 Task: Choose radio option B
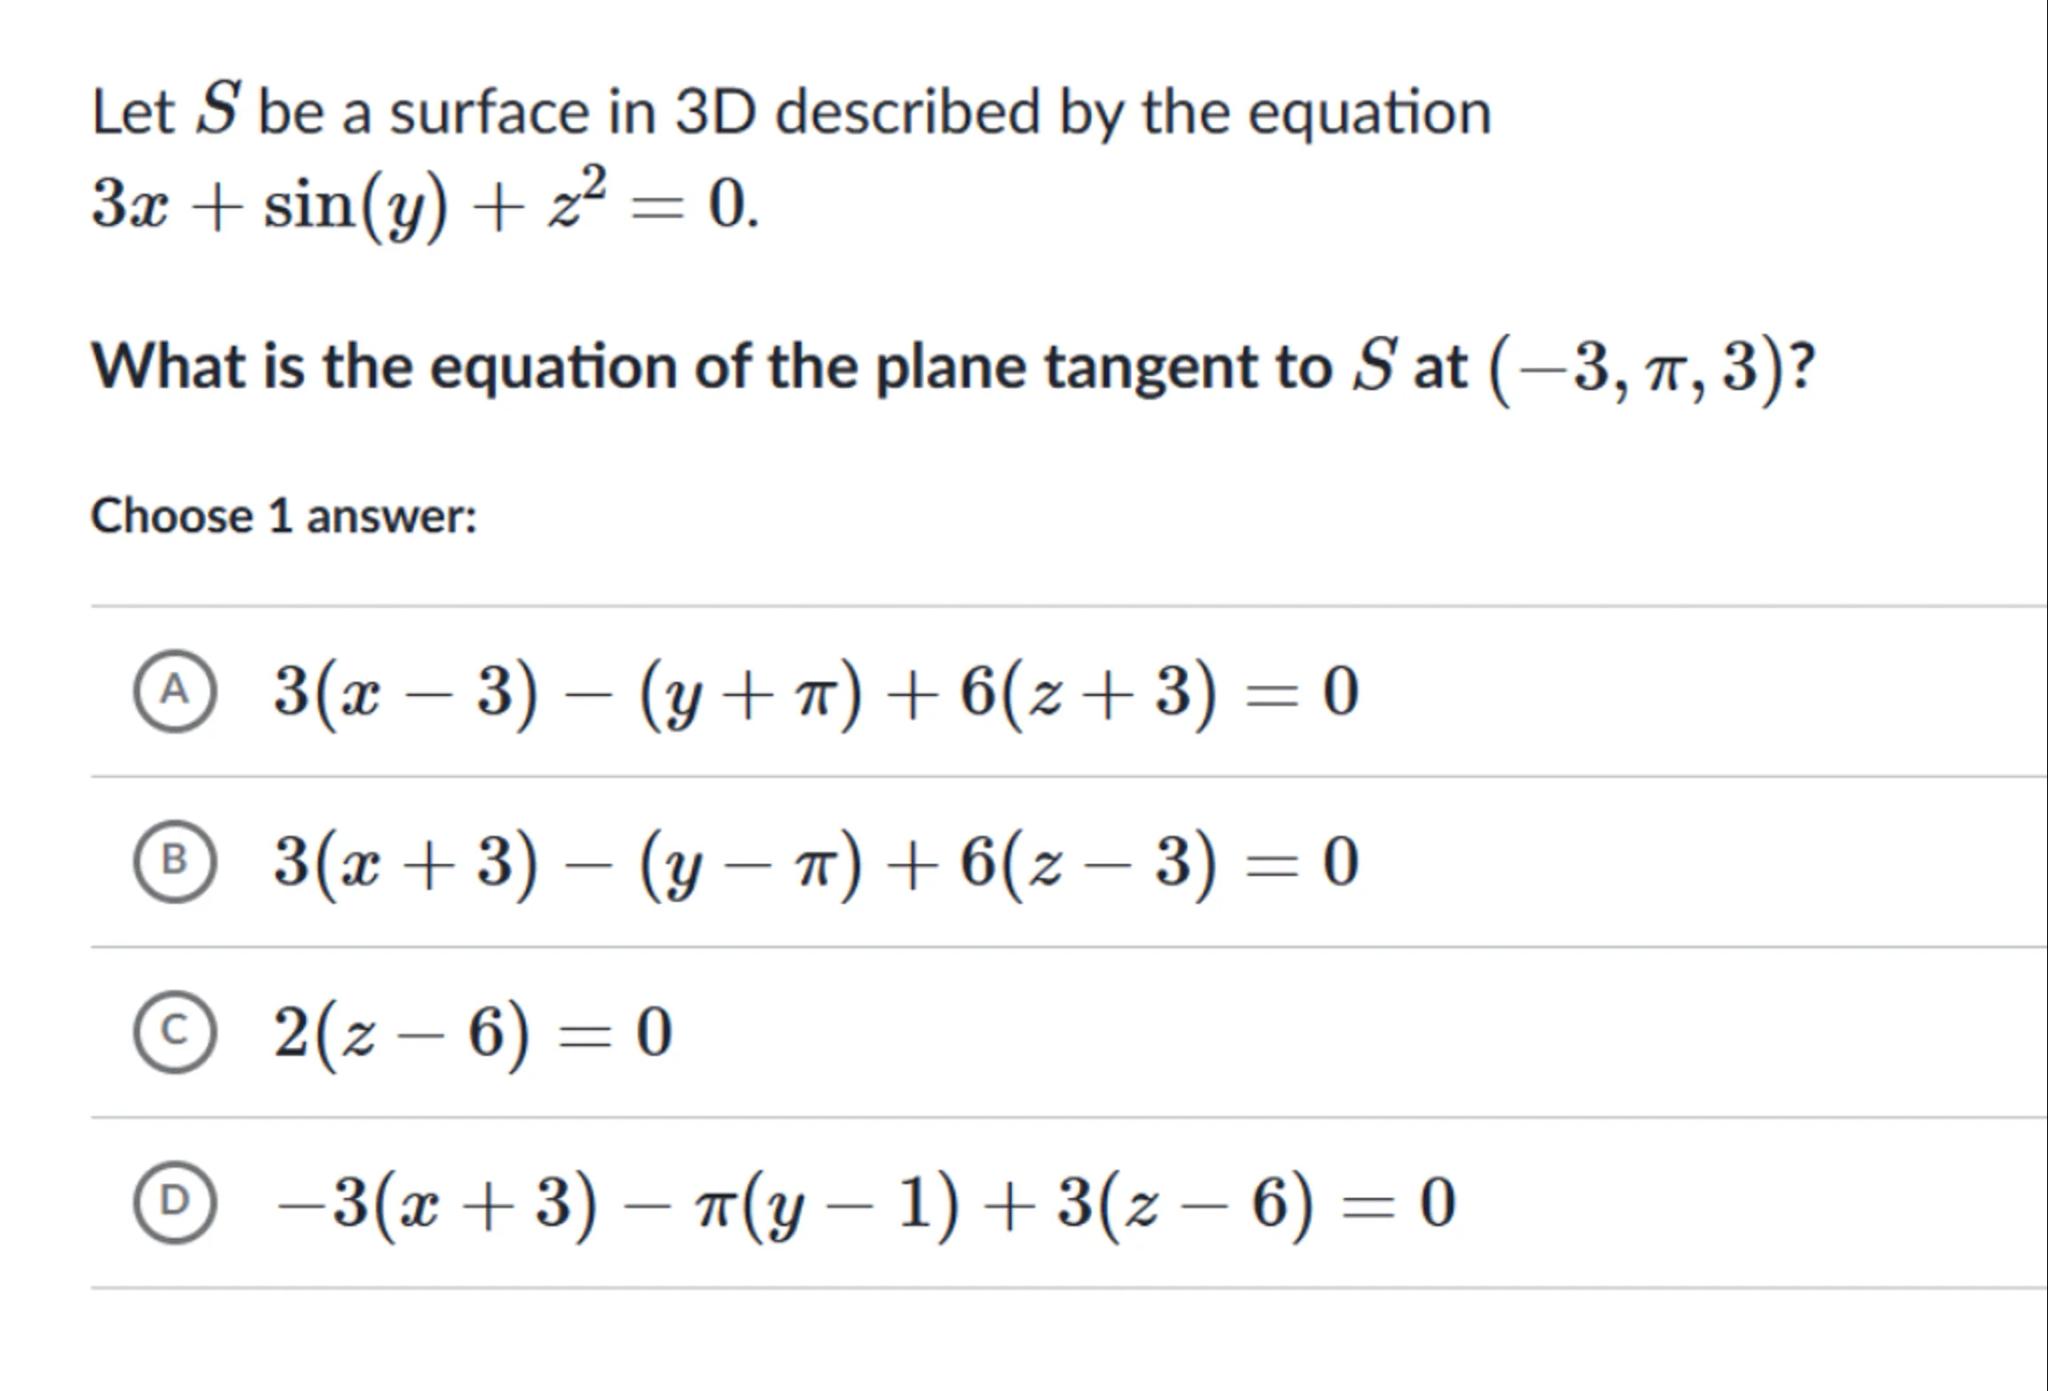pyautogui.click(x=174, y=861)
